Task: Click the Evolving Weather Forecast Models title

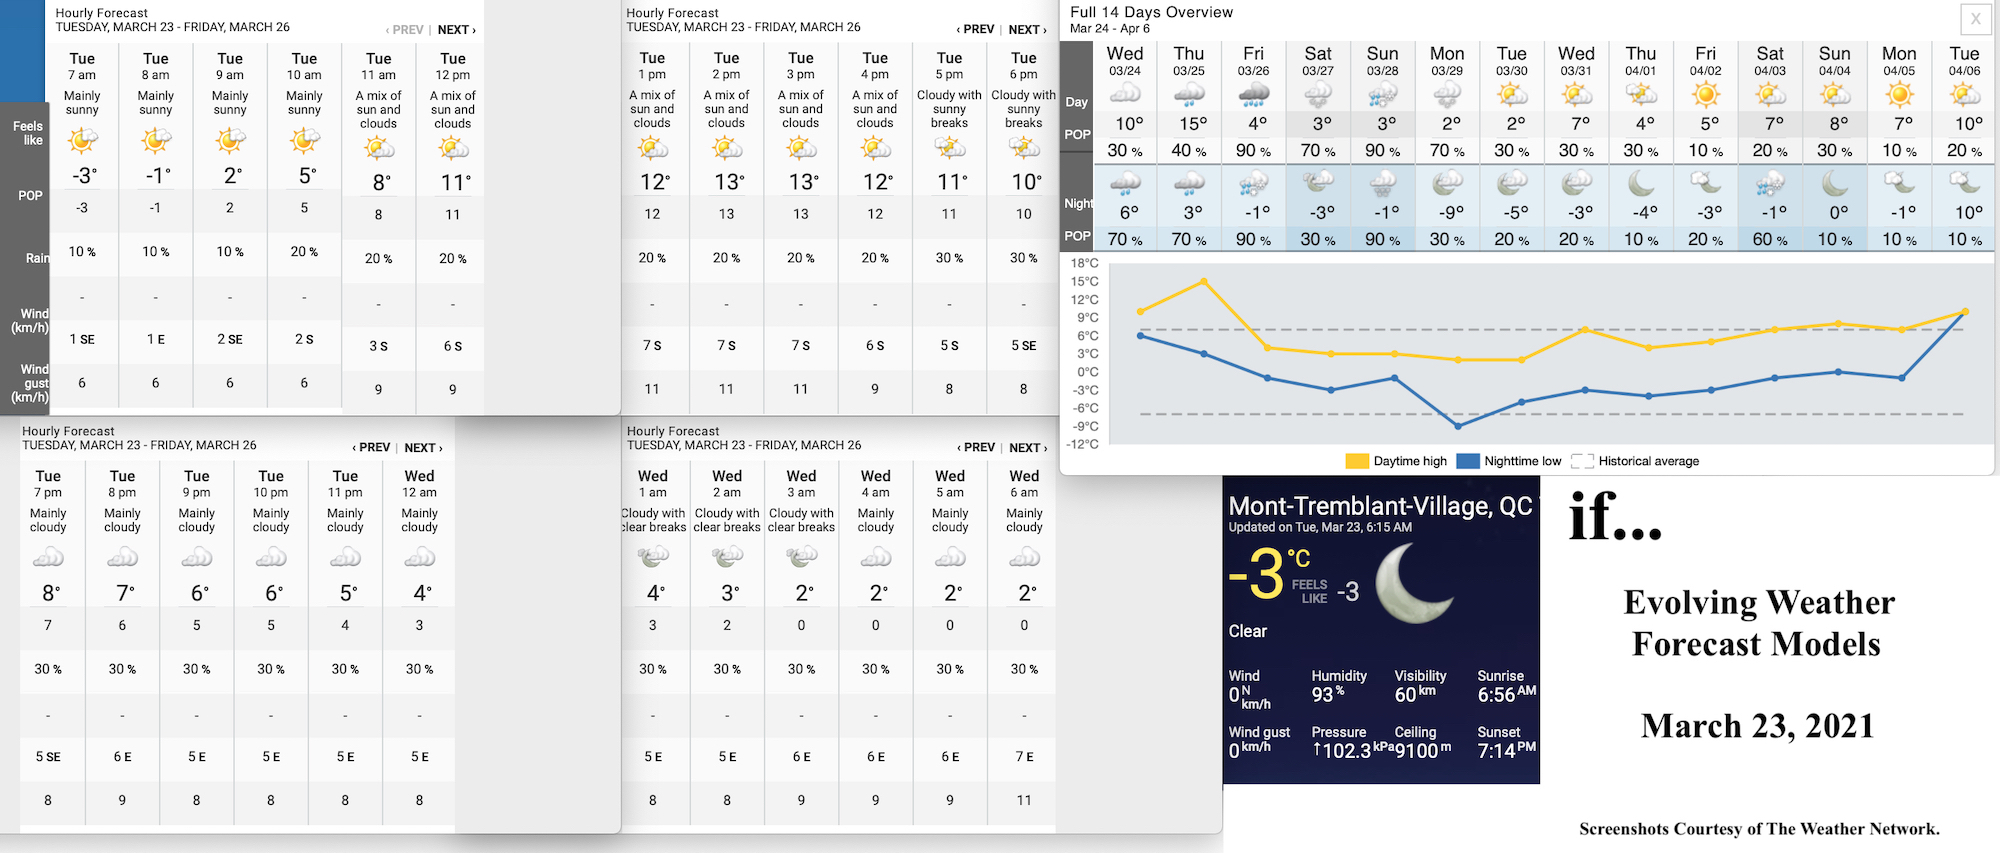Action: point(1758,623)
